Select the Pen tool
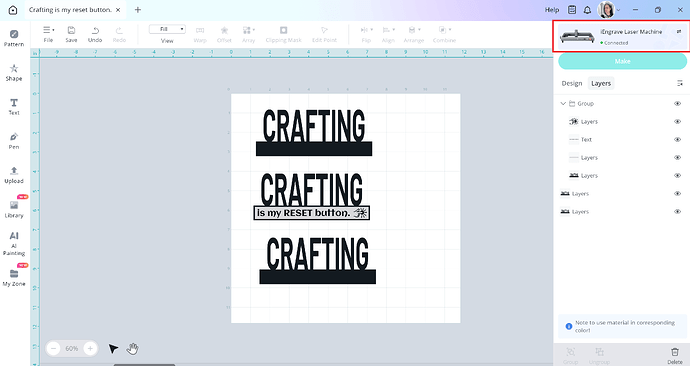This screenshot has width=690, height=366. pos(14,141)
